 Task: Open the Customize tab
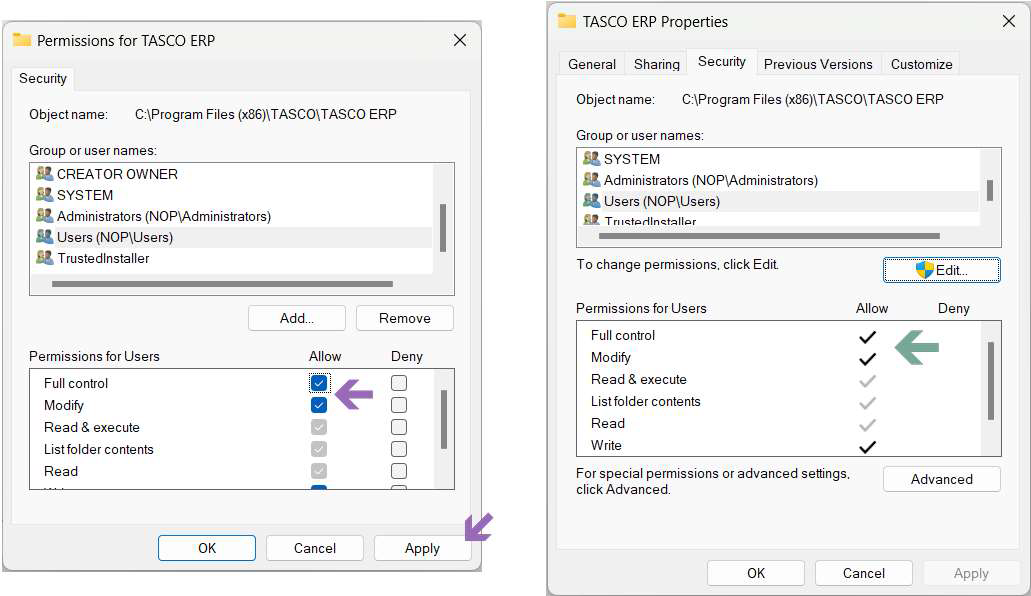tap(921, 64)
